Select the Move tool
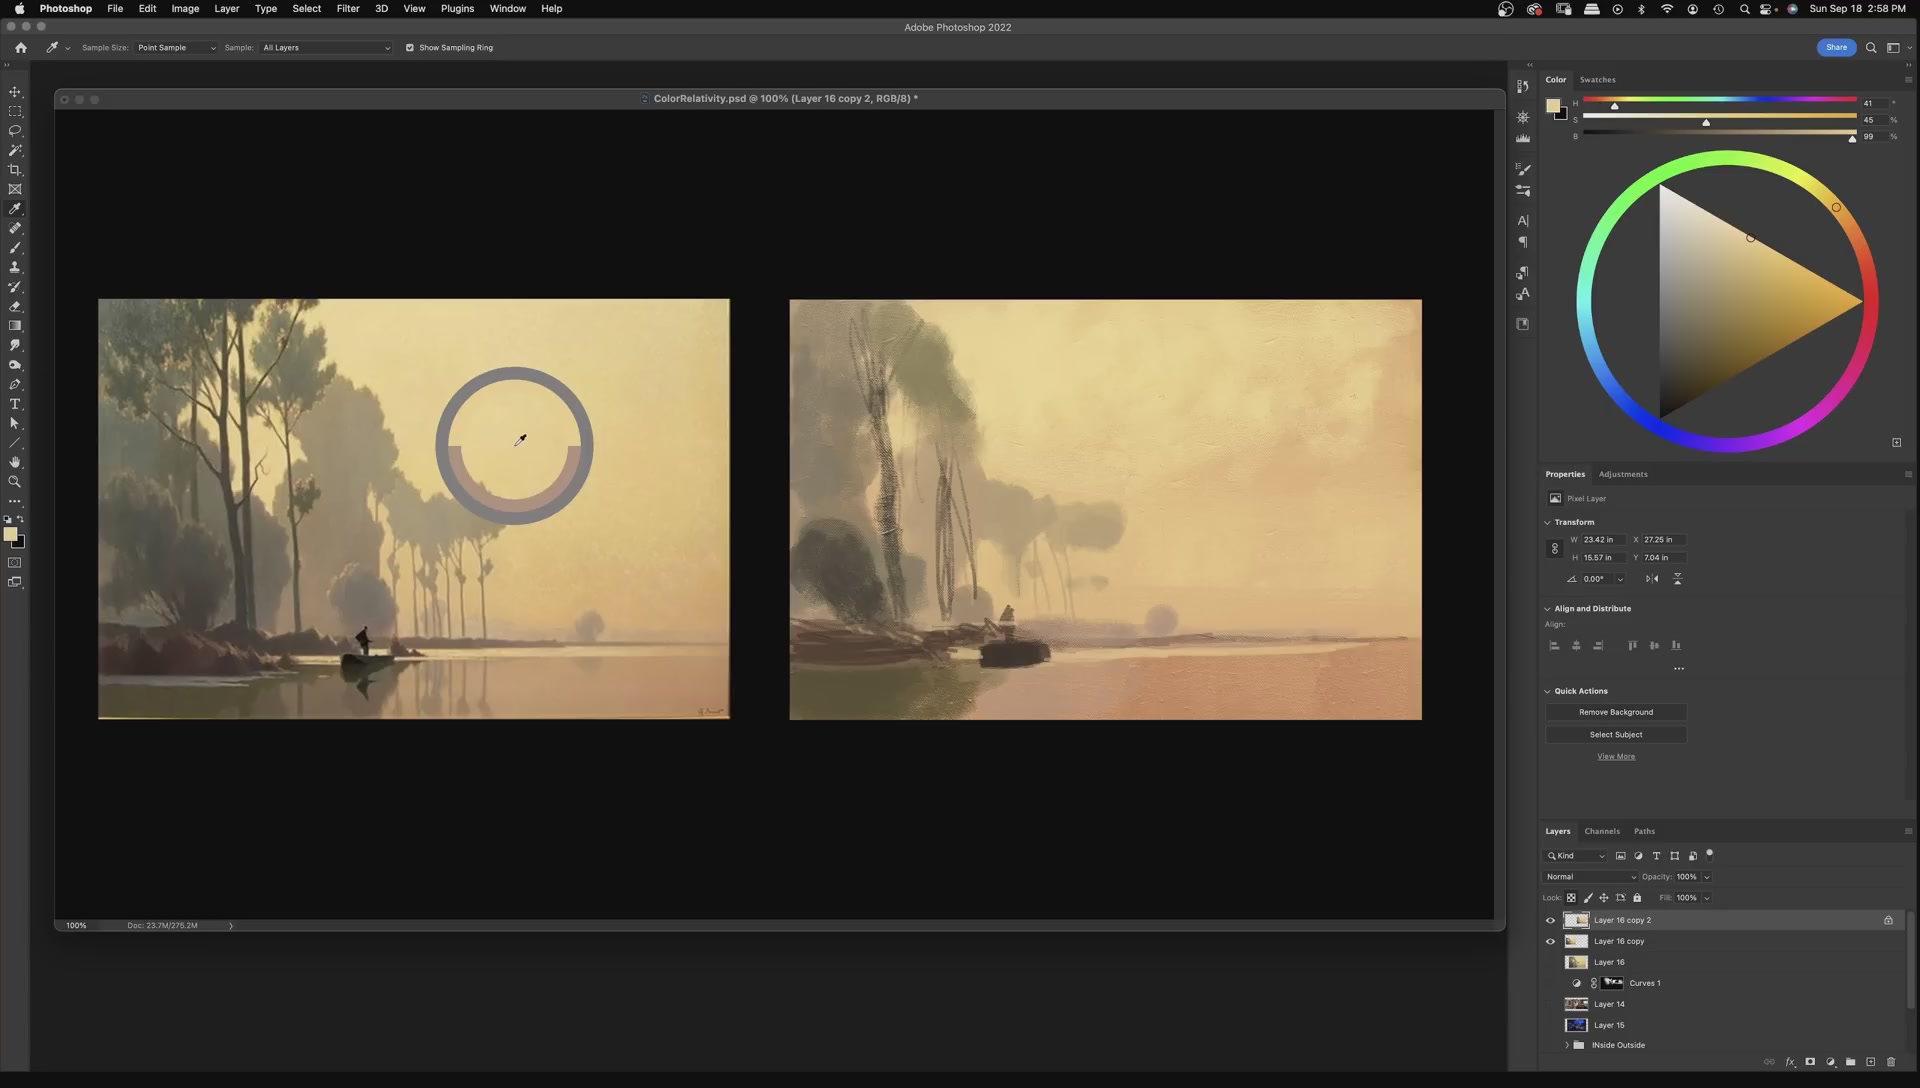Image resolution: width=1920 pixels, height=1088 pixels. [x=15, y=92]
